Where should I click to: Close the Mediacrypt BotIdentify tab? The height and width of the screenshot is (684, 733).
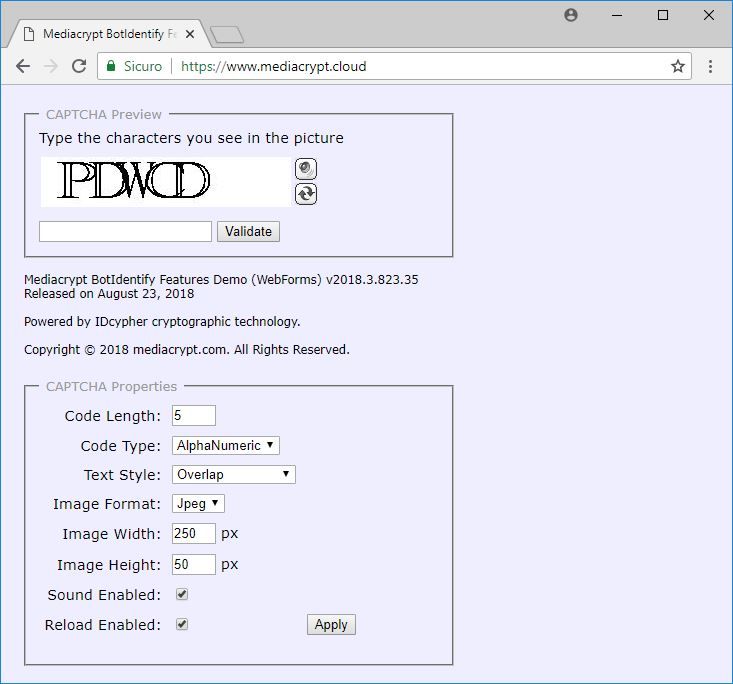190,34
